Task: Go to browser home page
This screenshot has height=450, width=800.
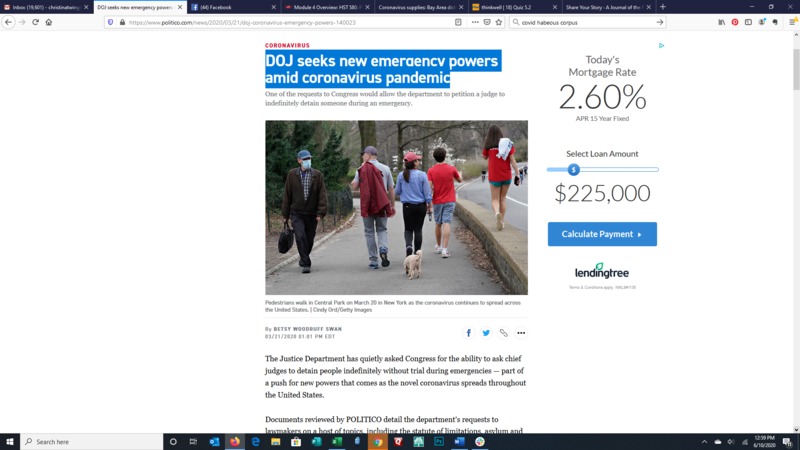Action: coord(49,22)
